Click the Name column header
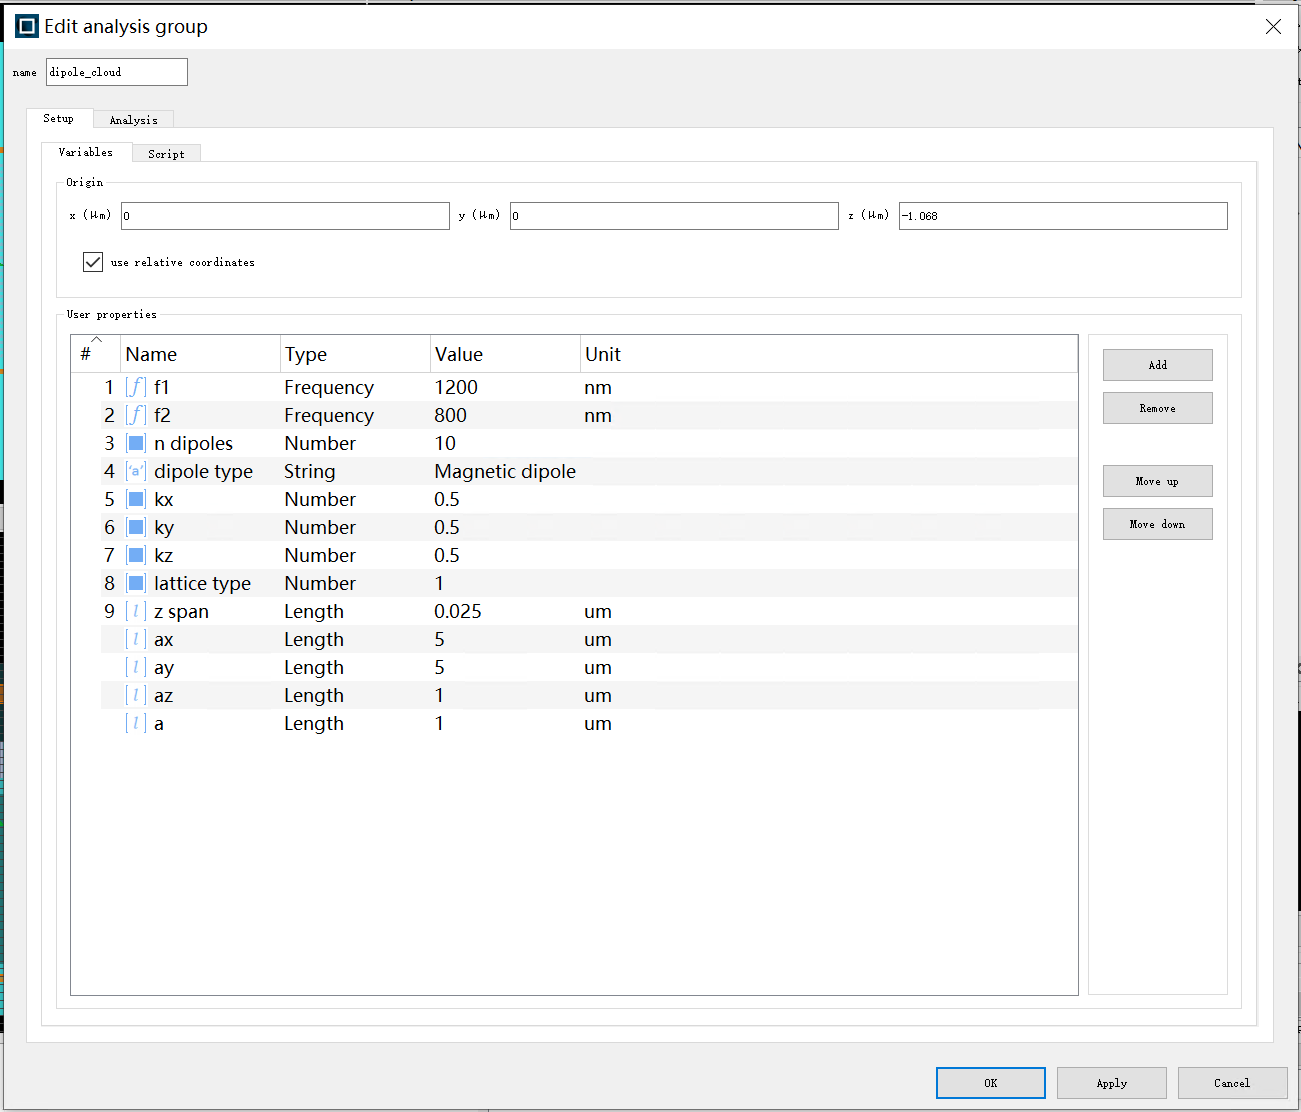This screenshot has height=1112, width=1301. pos(200,354)
